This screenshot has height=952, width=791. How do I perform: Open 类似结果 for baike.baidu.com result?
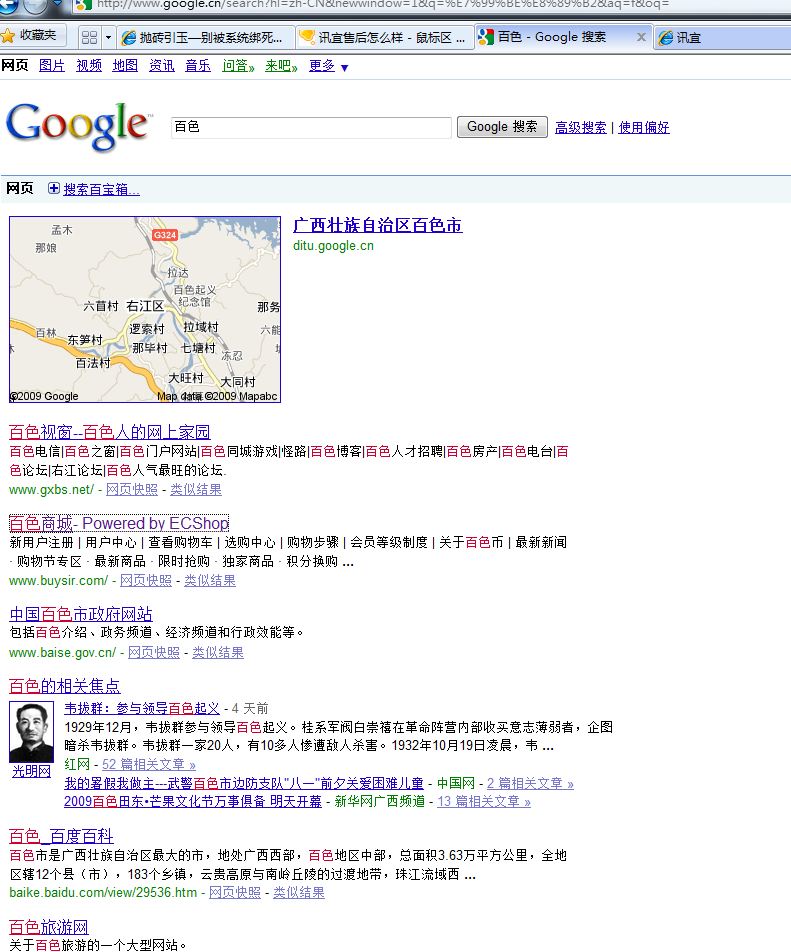299,892
